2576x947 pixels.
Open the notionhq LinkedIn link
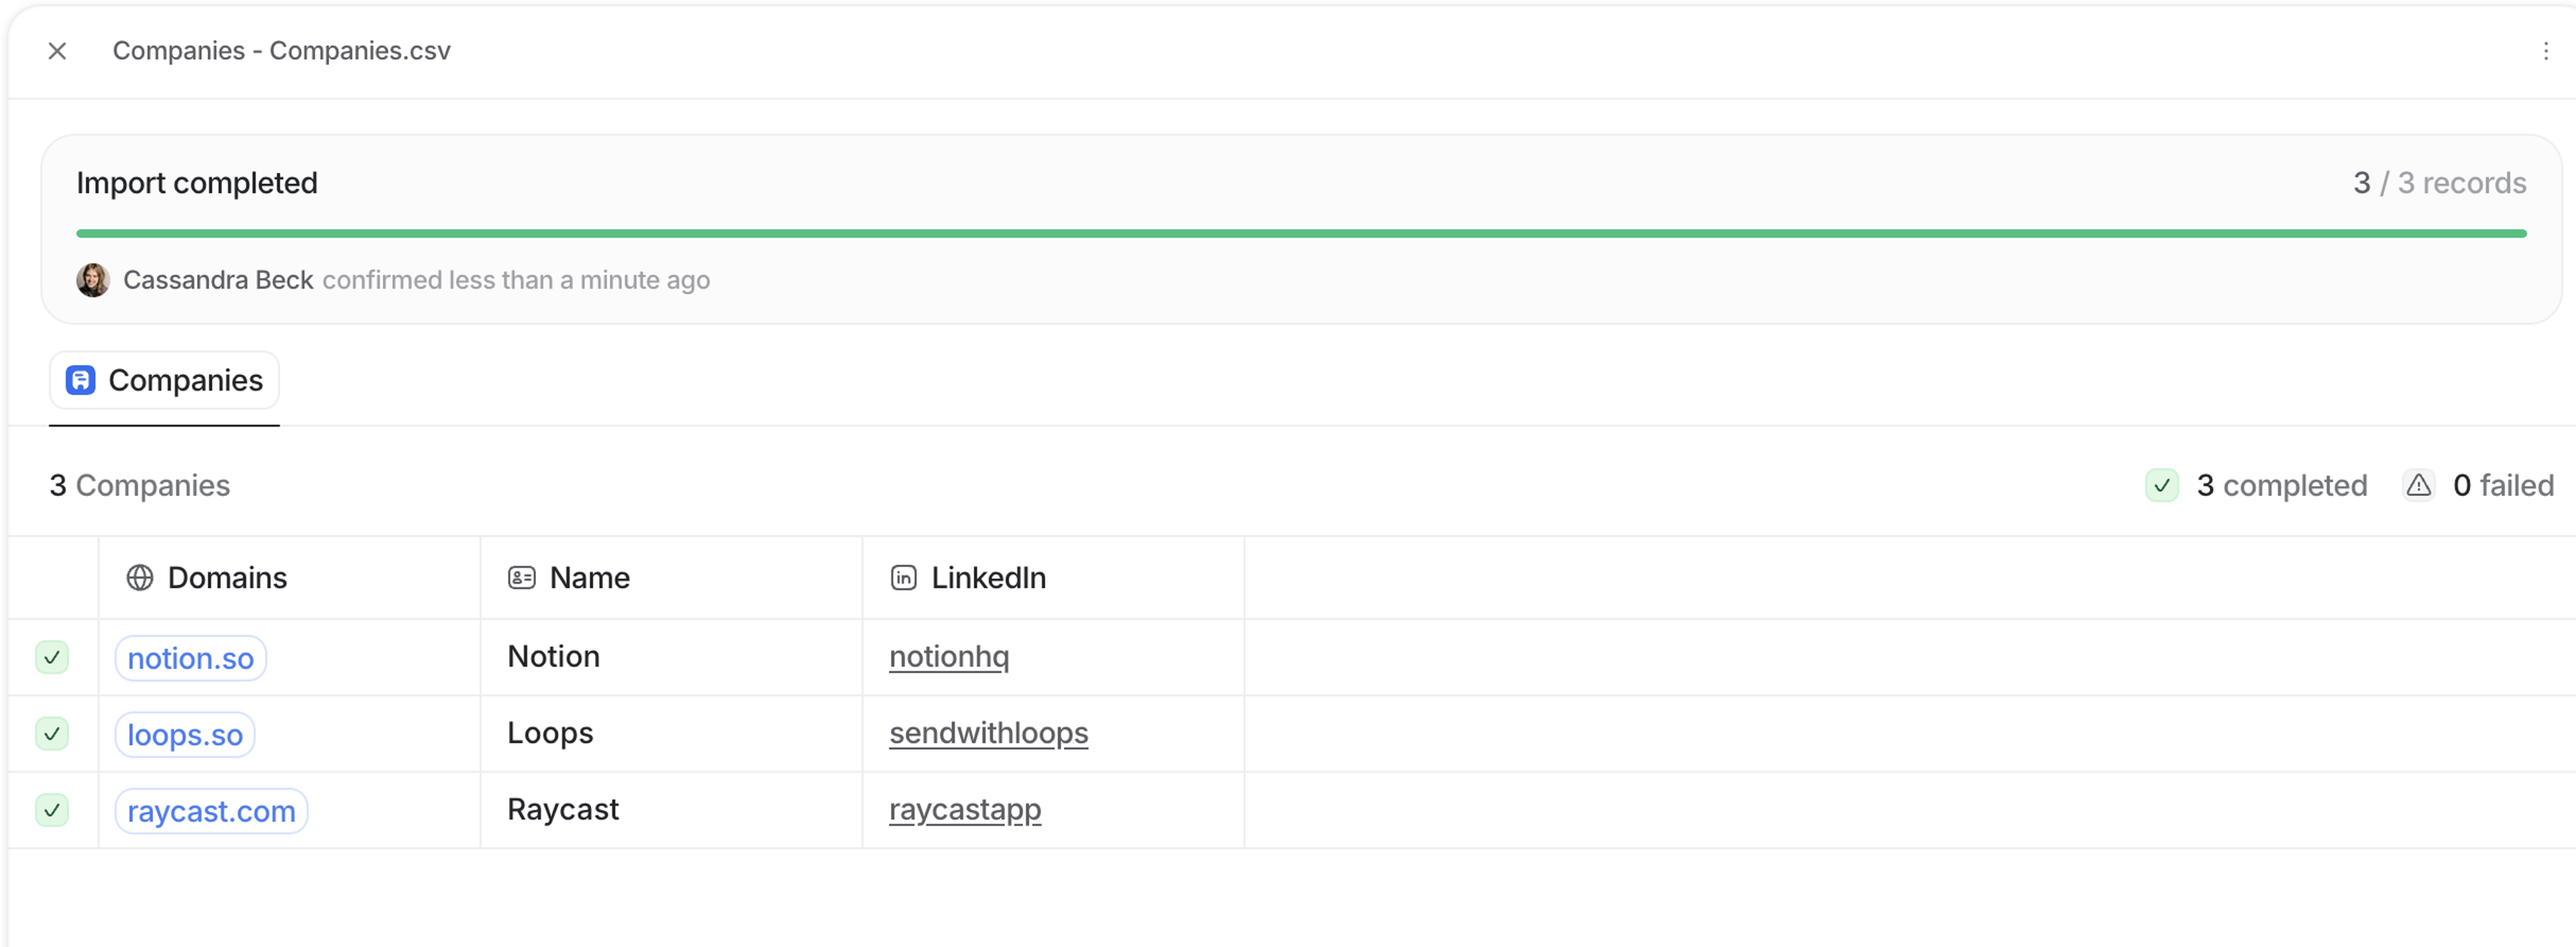coord(949,657)
